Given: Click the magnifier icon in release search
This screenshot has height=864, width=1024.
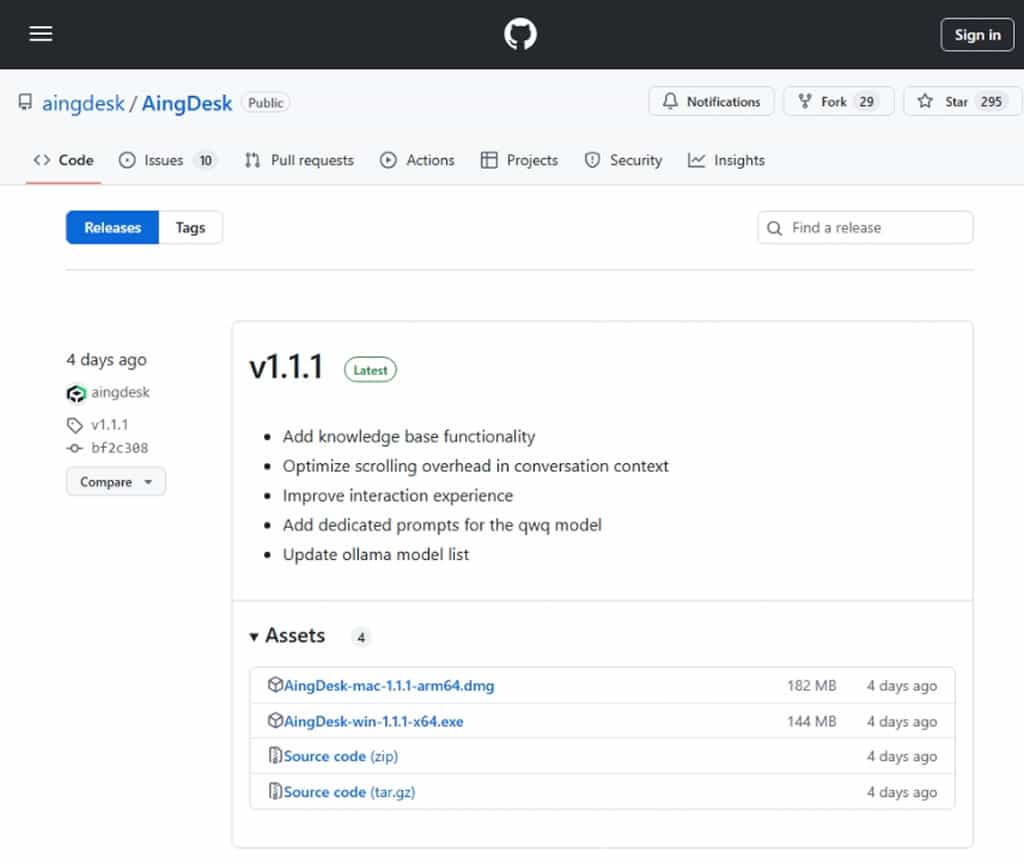Looking at the screenshot, I should (x=775, y=228).
